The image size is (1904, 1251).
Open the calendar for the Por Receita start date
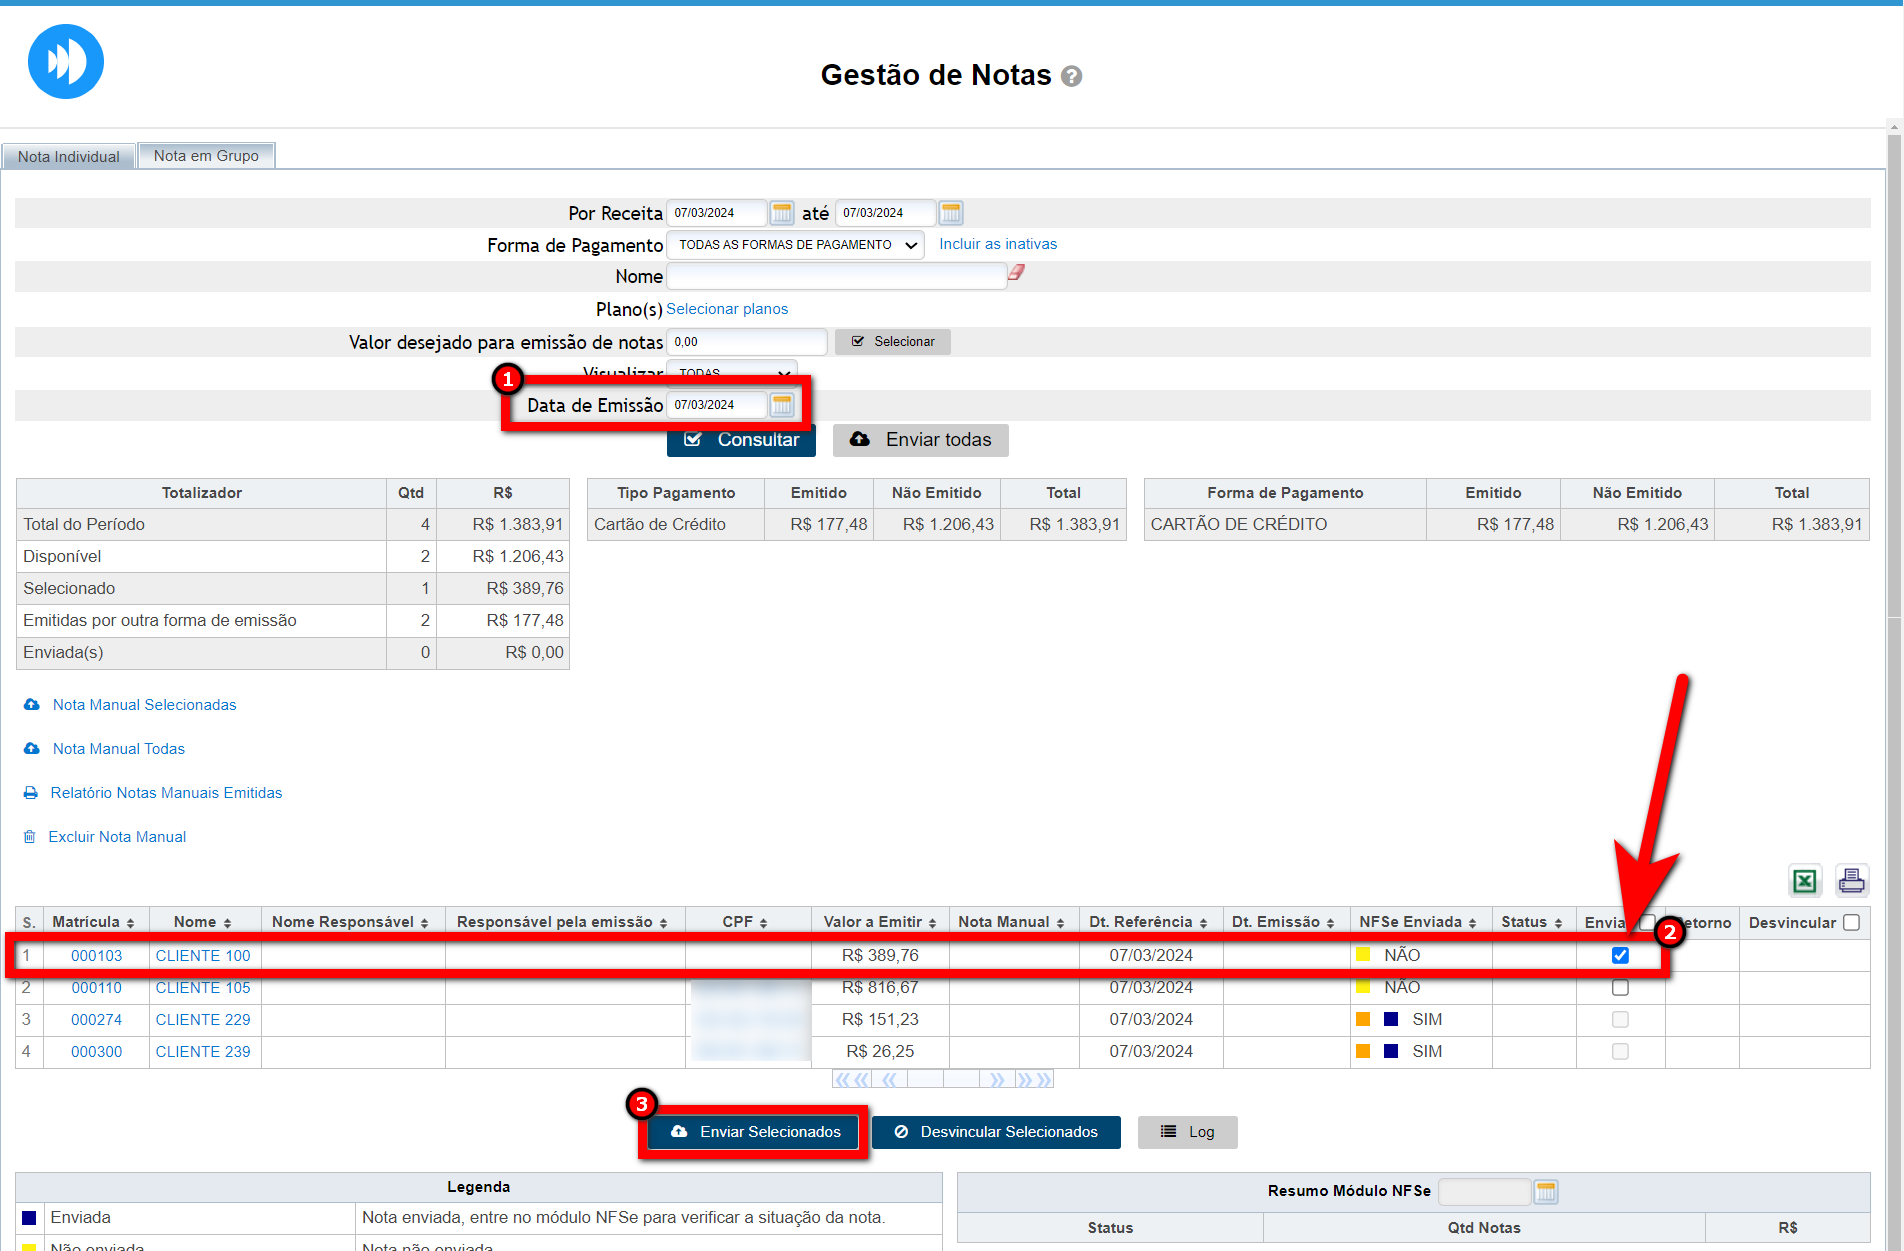pos(782,213)
